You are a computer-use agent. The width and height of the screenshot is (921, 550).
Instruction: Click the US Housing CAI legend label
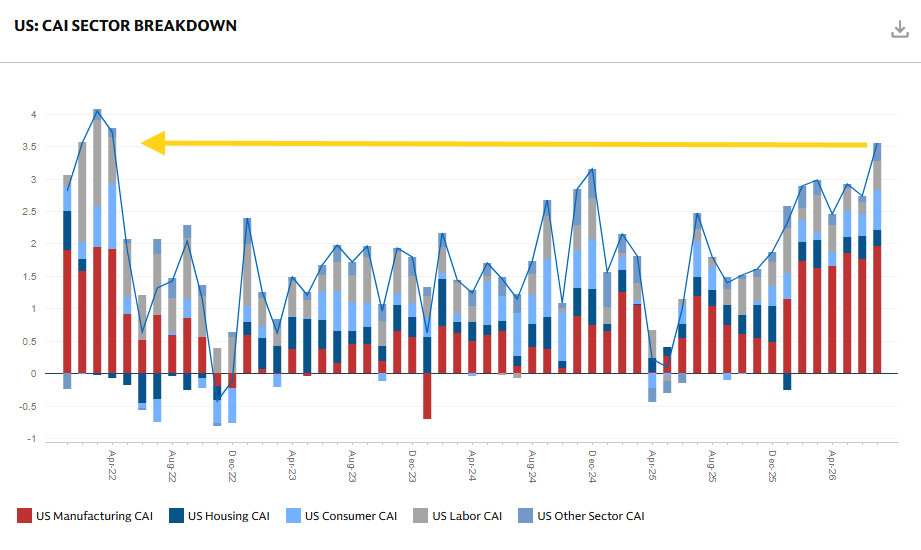(228, 516)
